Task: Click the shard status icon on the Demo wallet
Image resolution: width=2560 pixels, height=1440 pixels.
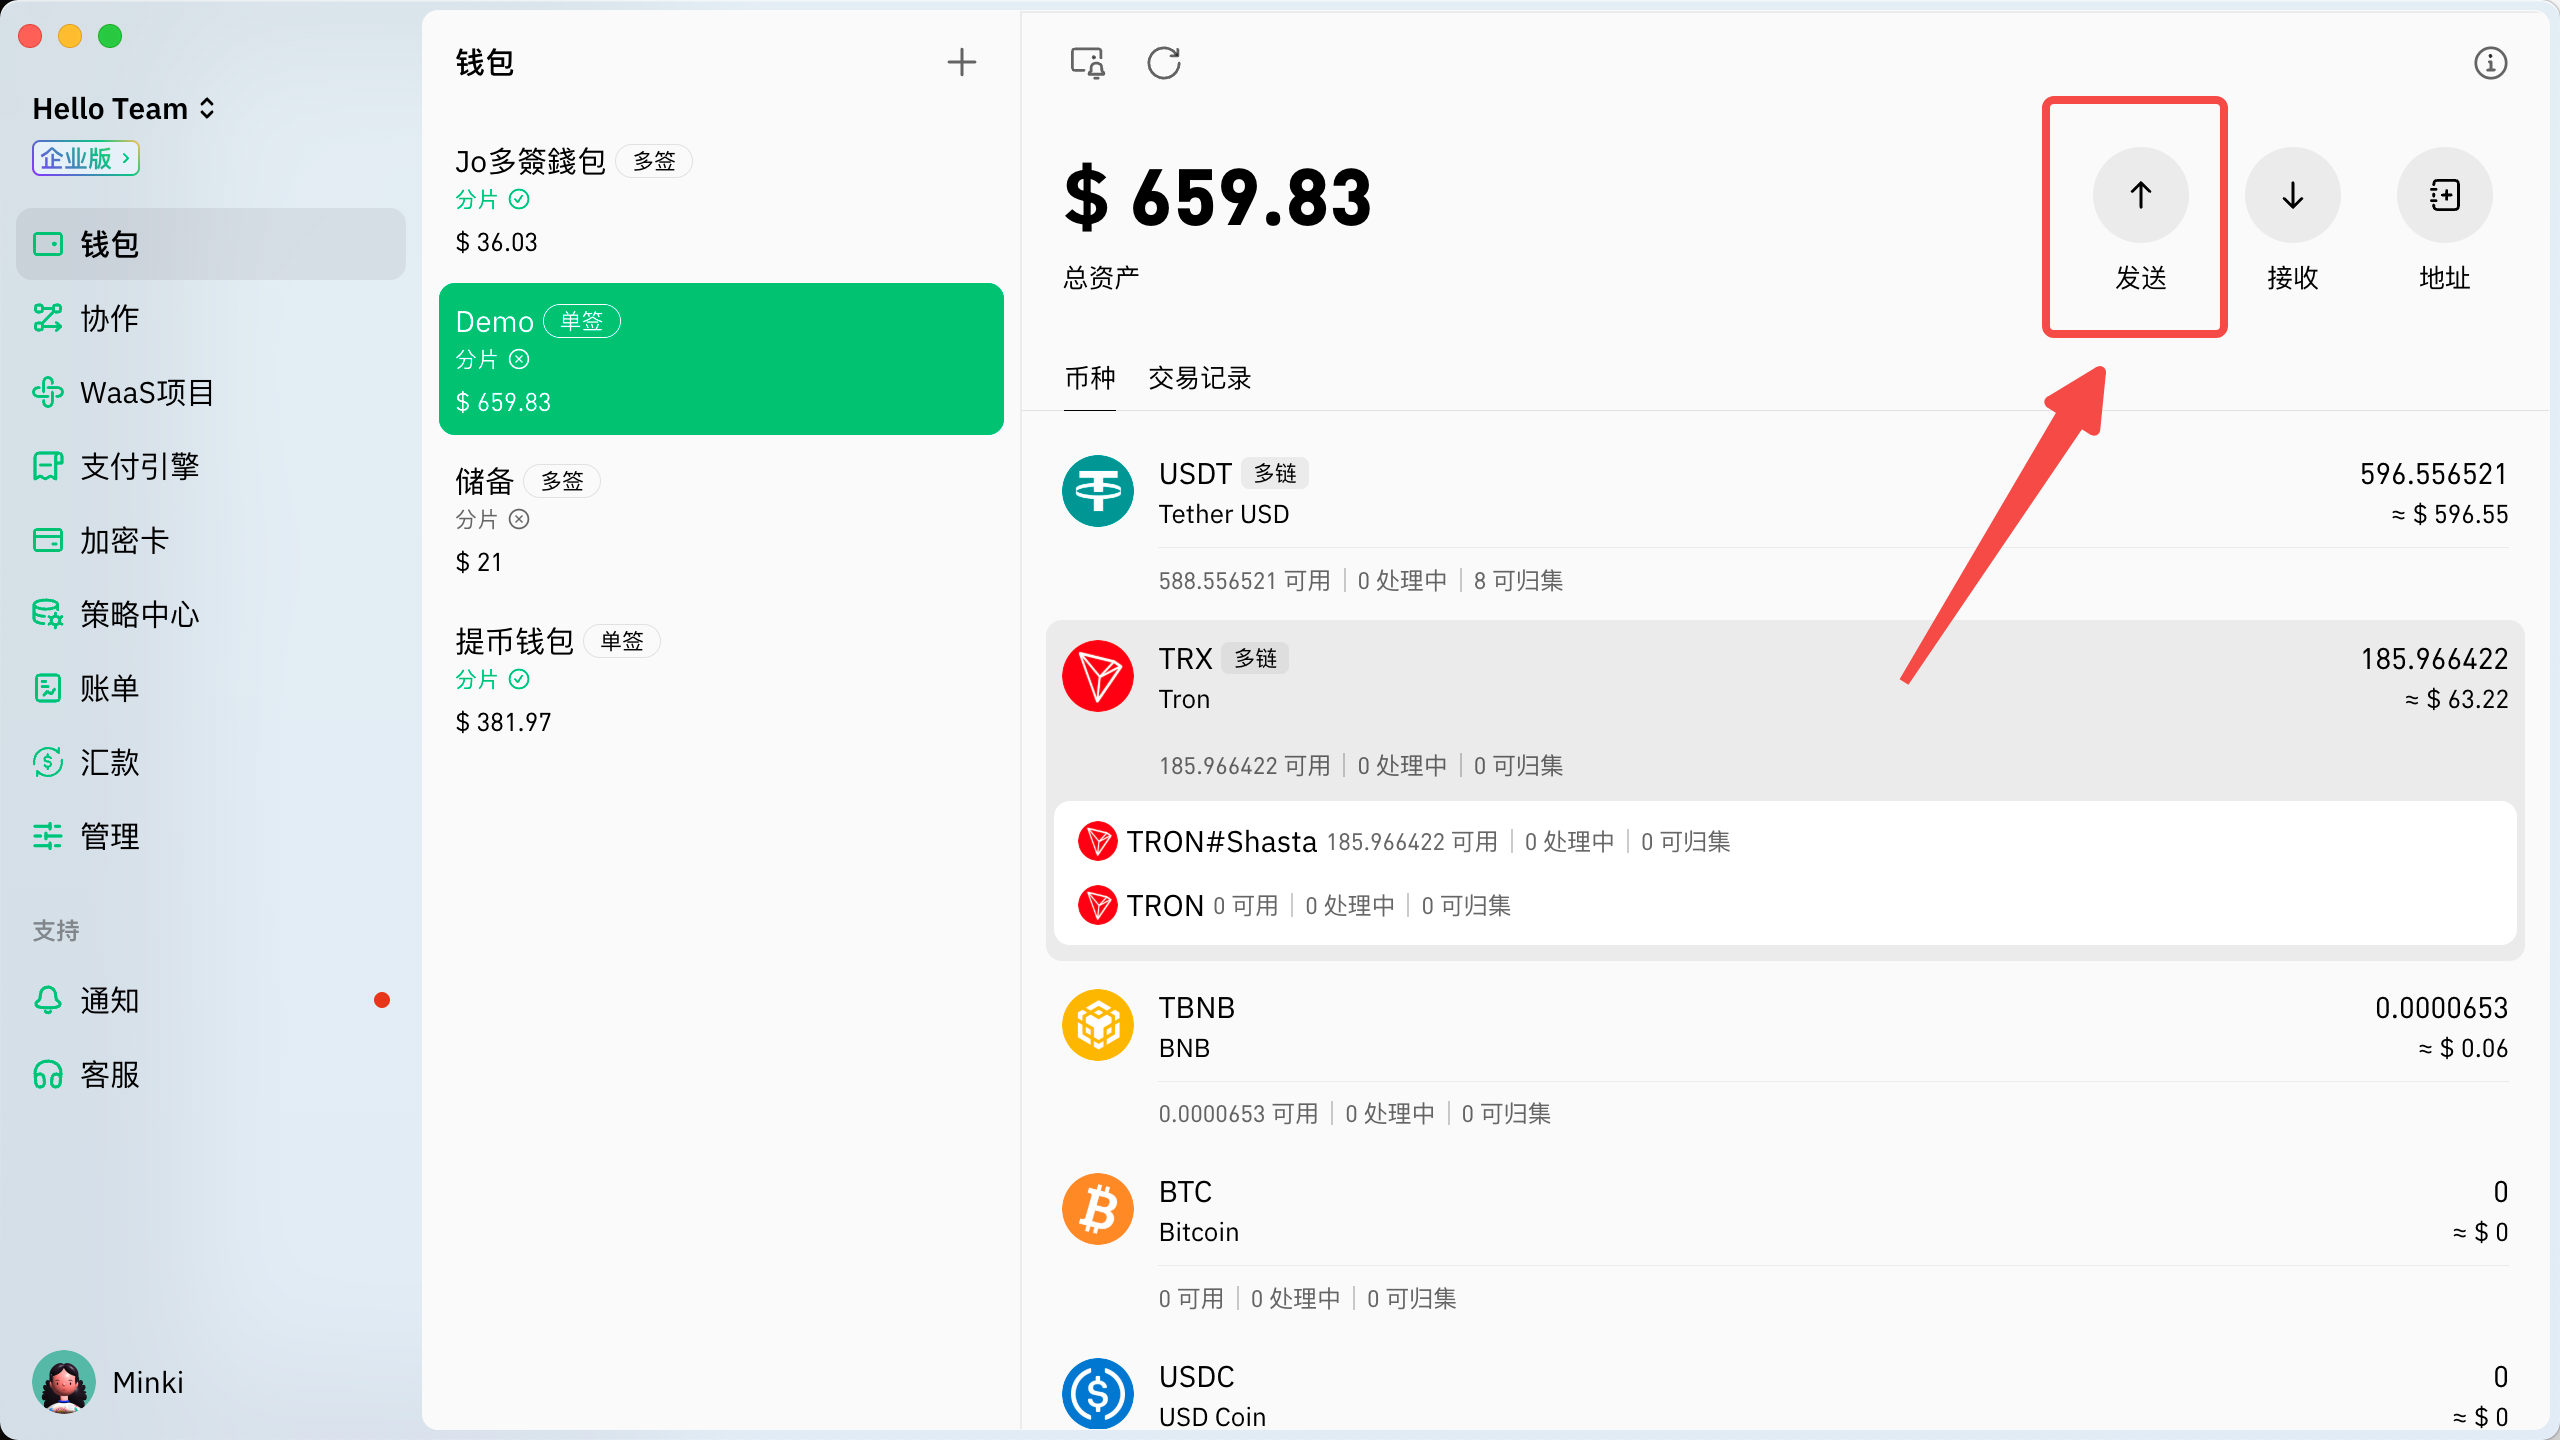Action: pyautogui.click(x=519, y=359)
